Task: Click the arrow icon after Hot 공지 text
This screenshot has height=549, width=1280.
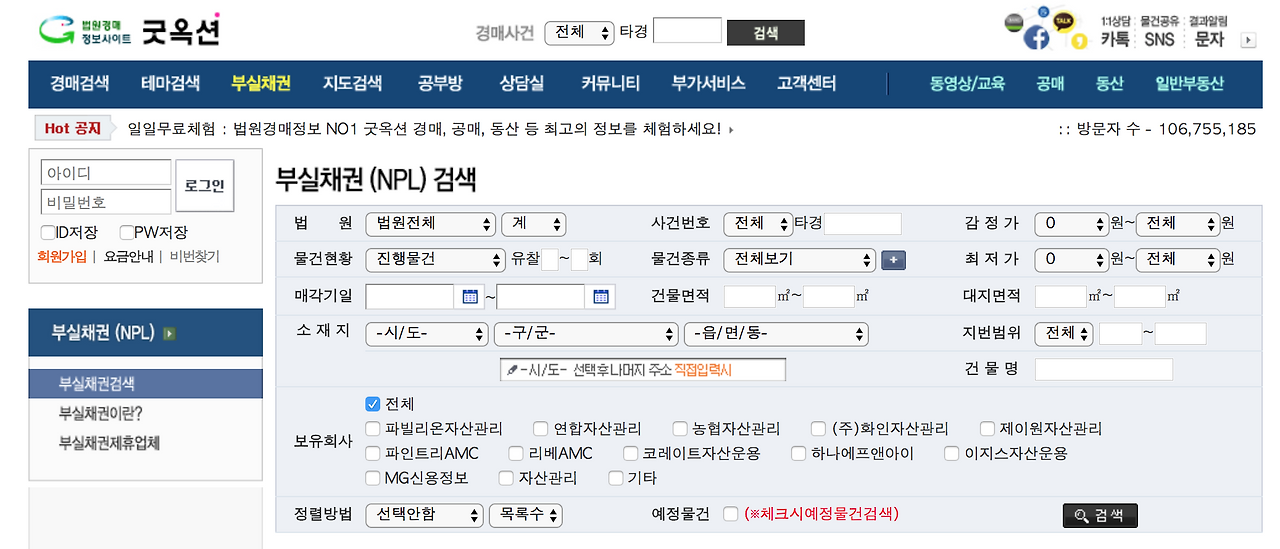Action: coord(731,130)
